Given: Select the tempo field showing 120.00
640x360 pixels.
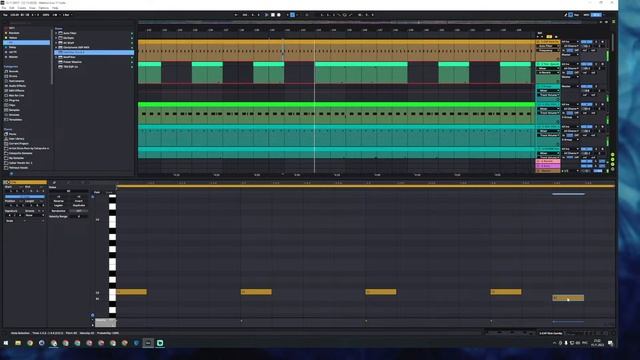Looking at the screenshot, I should (x=14, y=15).
